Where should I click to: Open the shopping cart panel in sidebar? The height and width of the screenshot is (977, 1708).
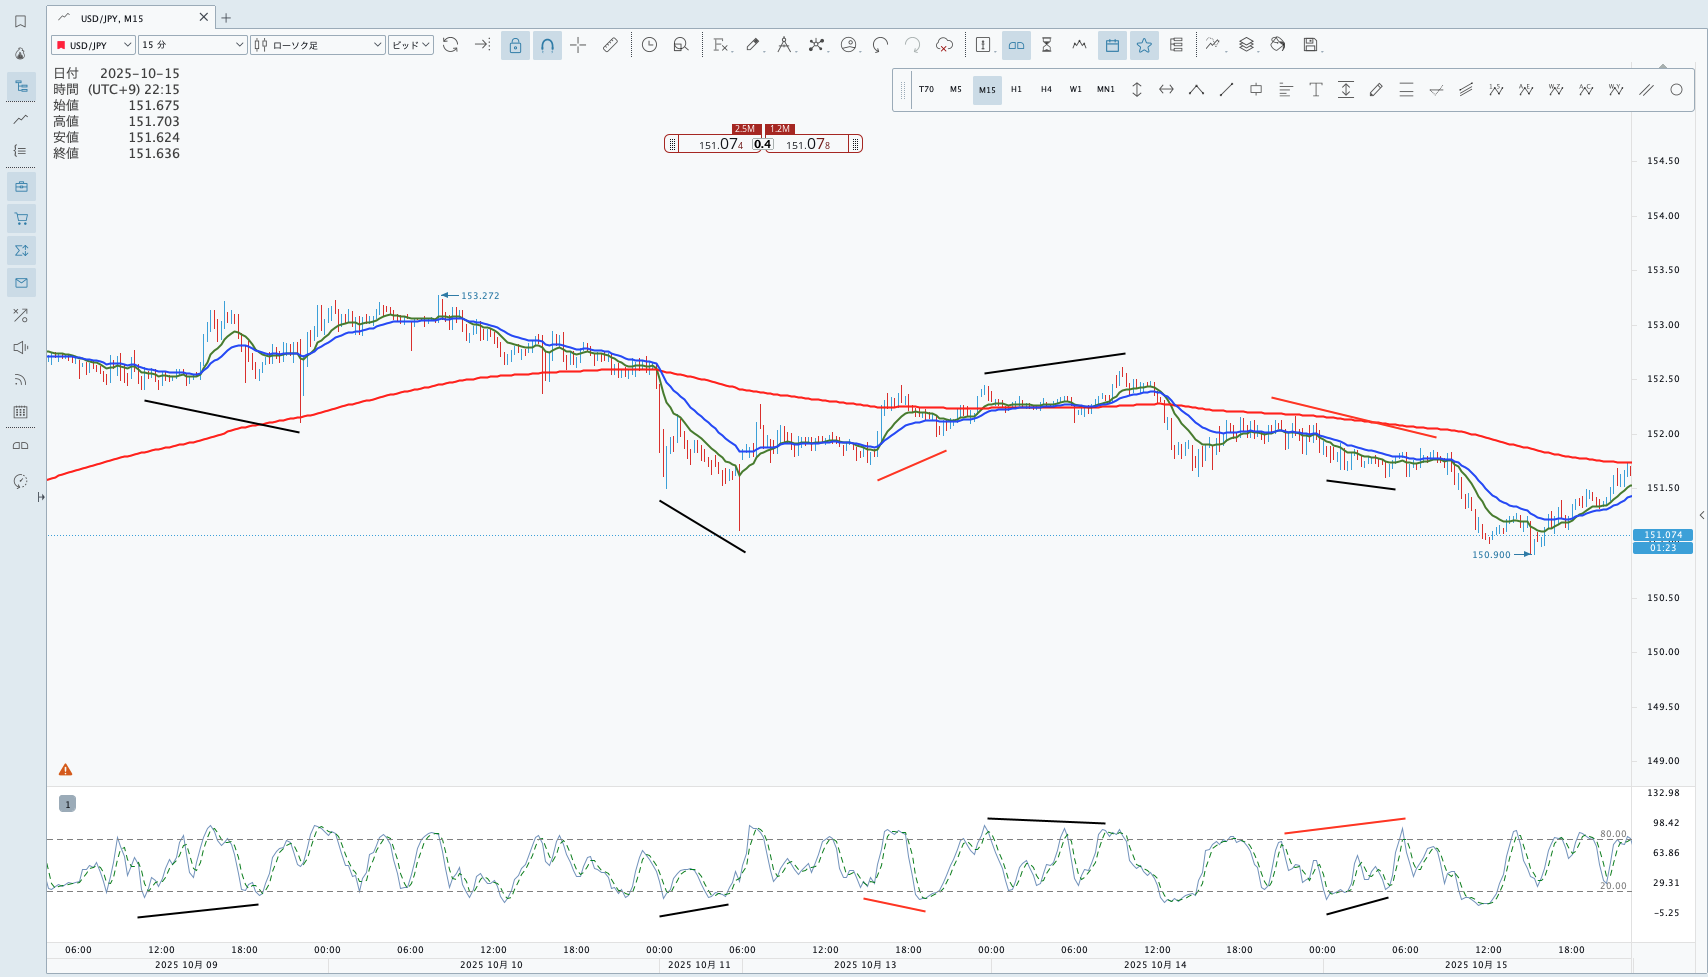(x=21, y=219)
